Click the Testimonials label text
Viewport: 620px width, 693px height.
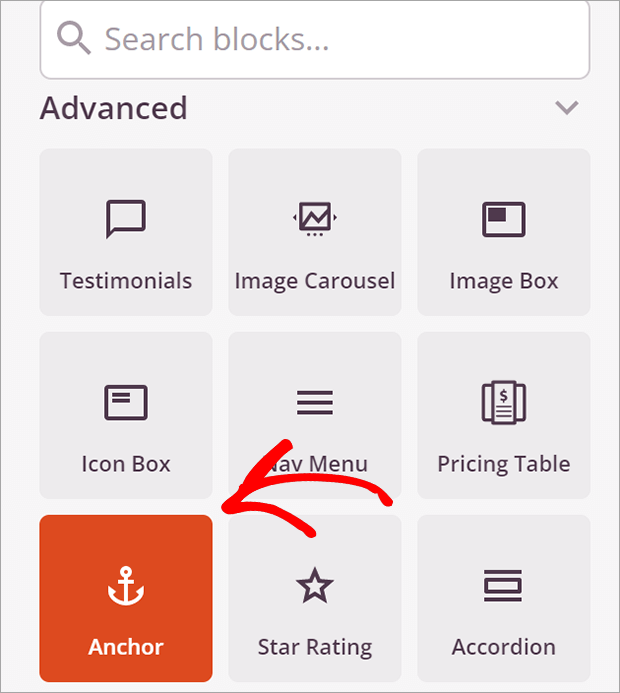126,281
